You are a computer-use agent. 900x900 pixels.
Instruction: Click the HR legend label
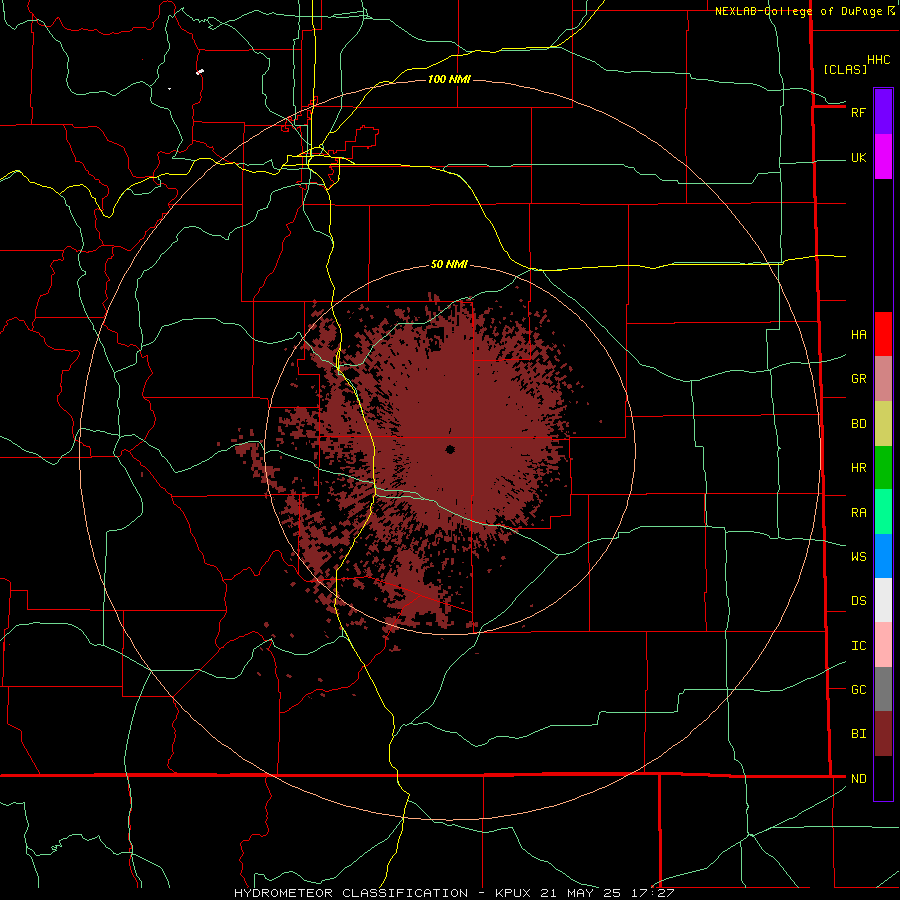pos(858,468)
